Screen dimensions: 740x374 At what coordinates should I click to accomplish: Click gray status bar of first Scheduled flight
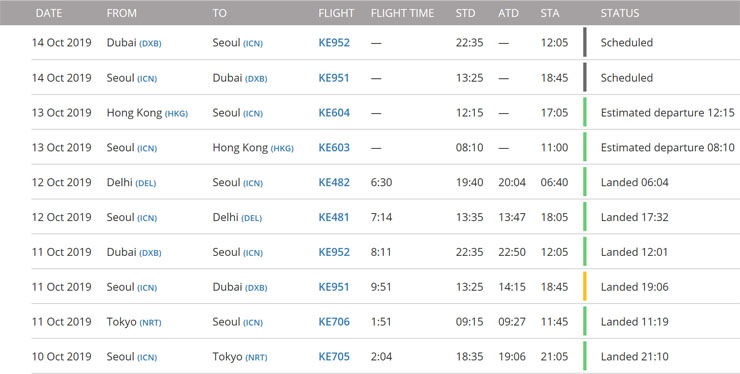point(585,42)
